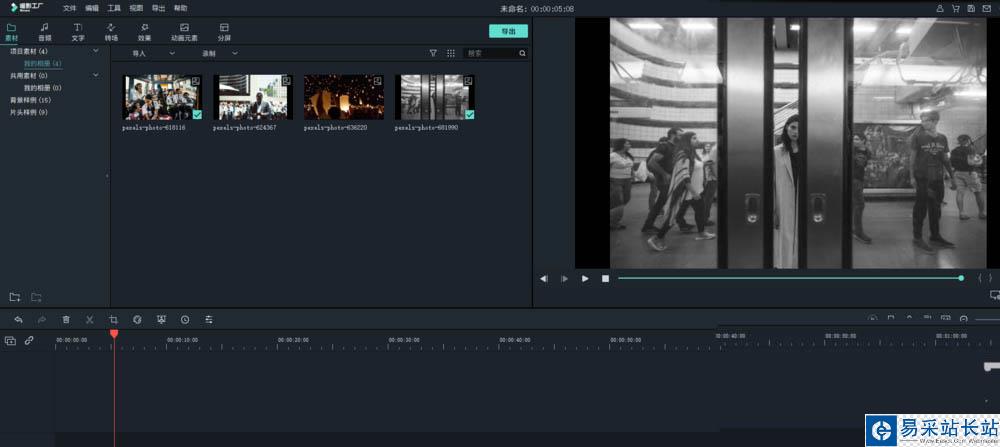
Task: Select the crop tool icon
Action: tap(114, 319)
